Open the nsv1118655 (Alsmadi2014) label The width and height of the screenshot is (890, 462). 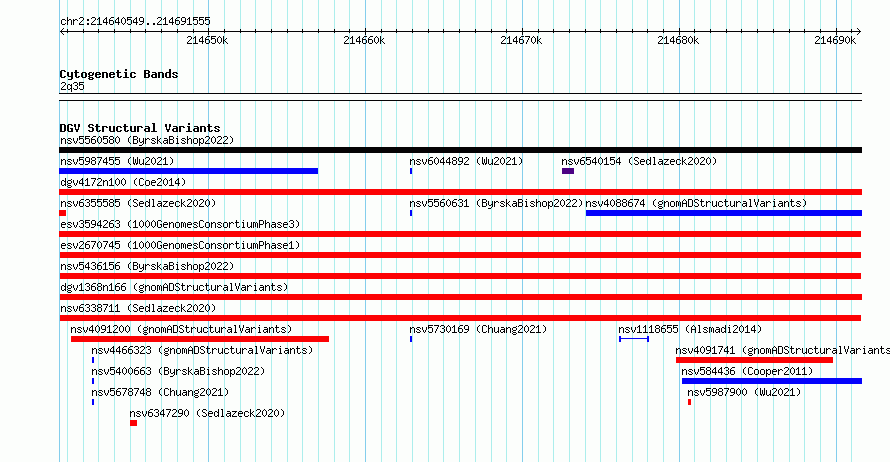[690, 329]
